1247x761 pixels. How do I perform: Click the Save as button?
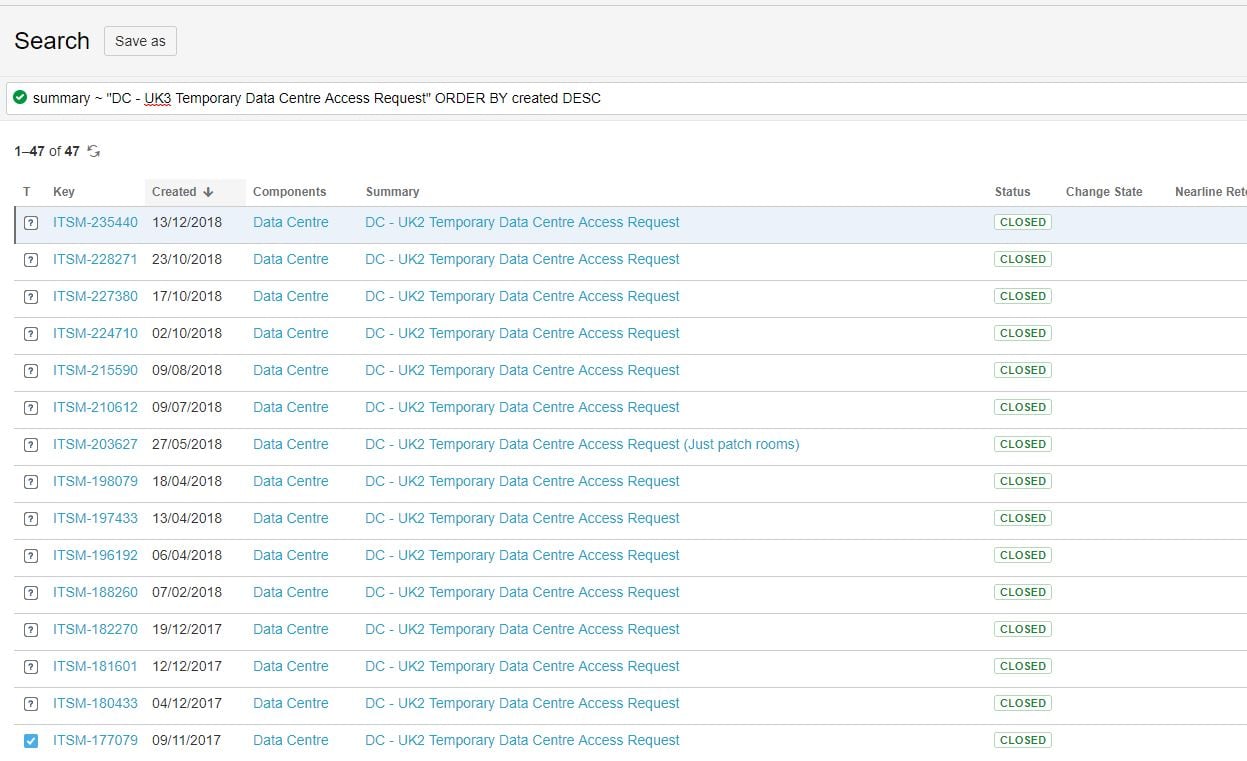140,41
